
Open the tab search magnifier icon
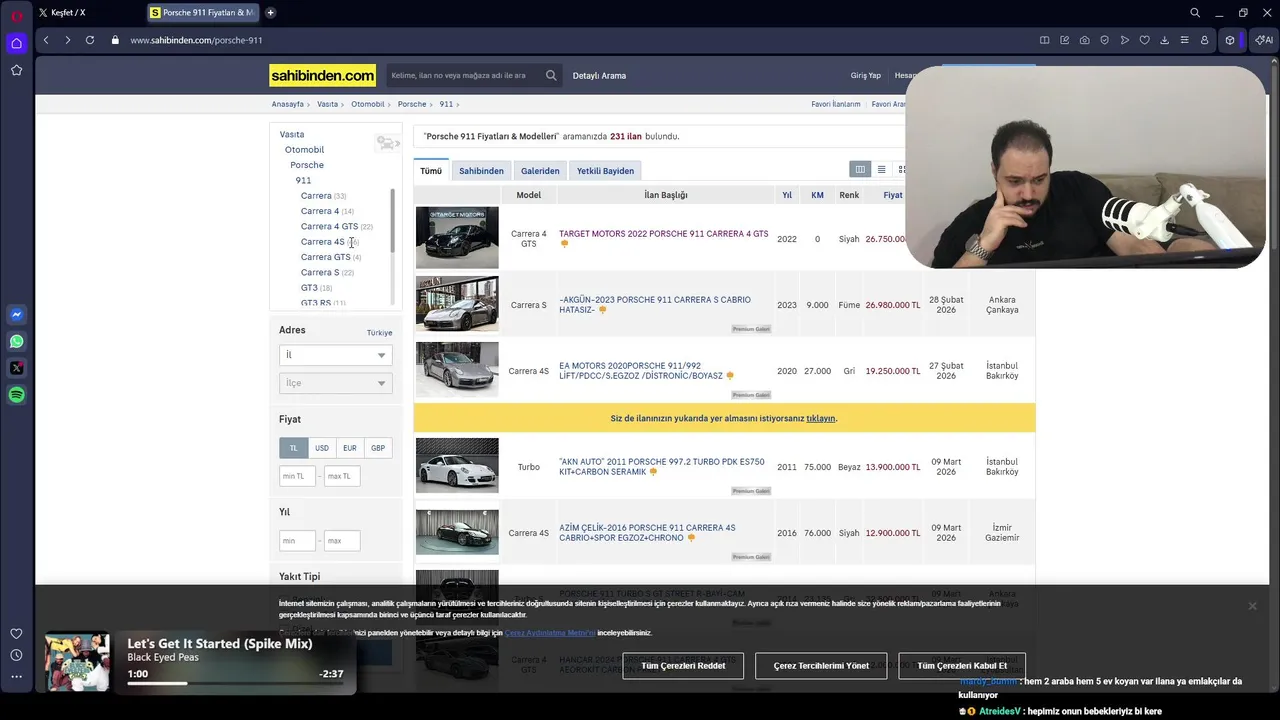[1195, 13]
